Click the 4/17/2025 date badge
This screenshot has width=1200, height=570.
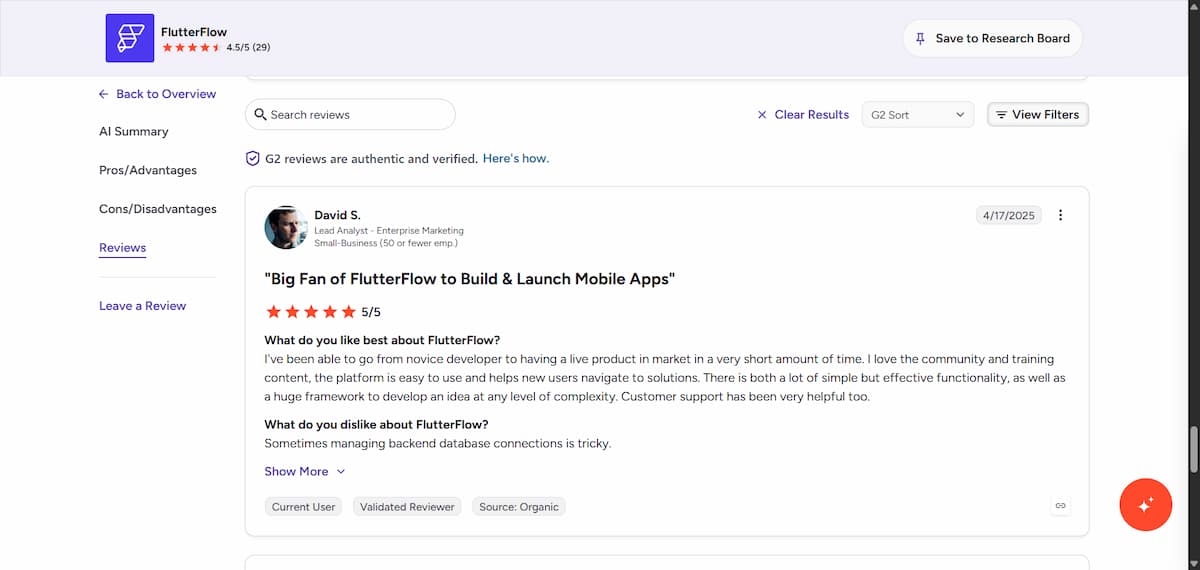point(1009,215)
